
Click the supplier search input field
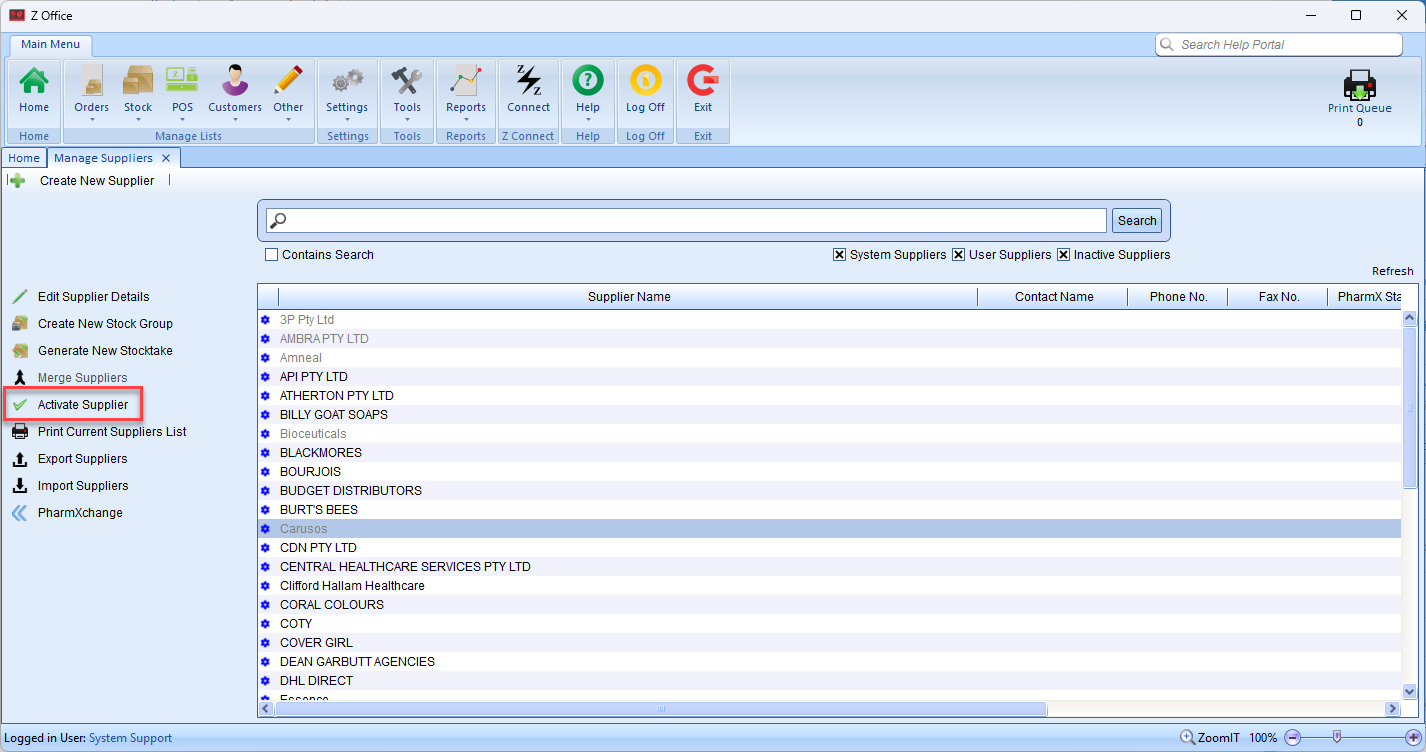688,221
